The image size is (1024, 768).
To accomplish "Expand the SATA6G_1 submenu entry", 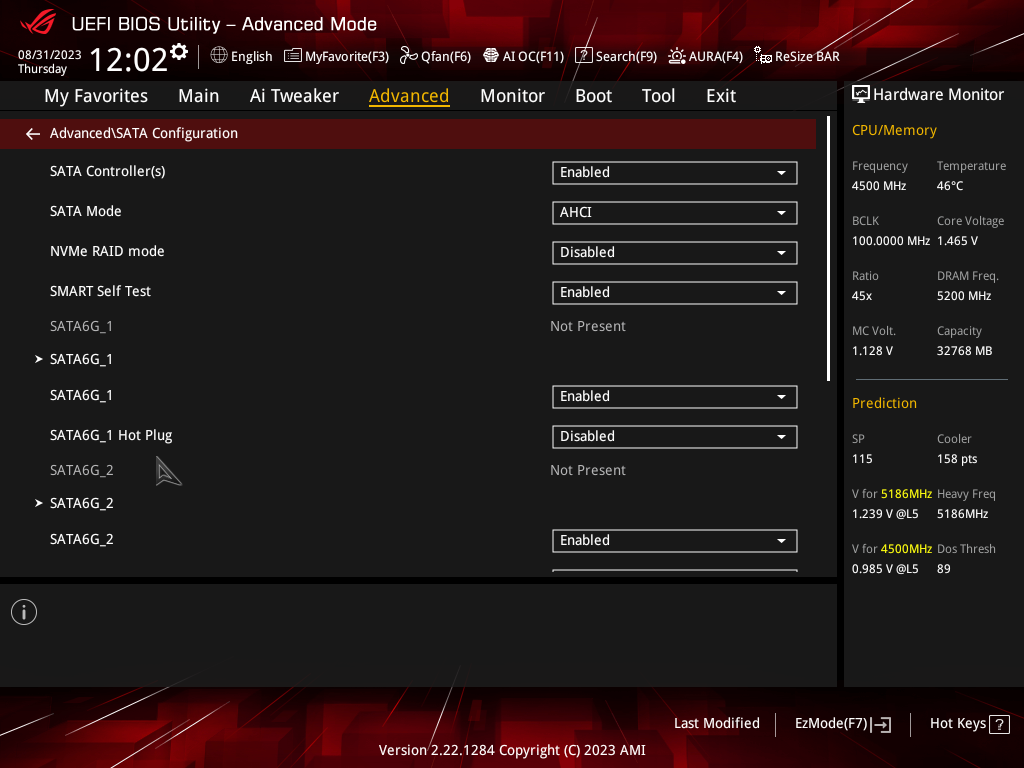I will pos(81,359).
